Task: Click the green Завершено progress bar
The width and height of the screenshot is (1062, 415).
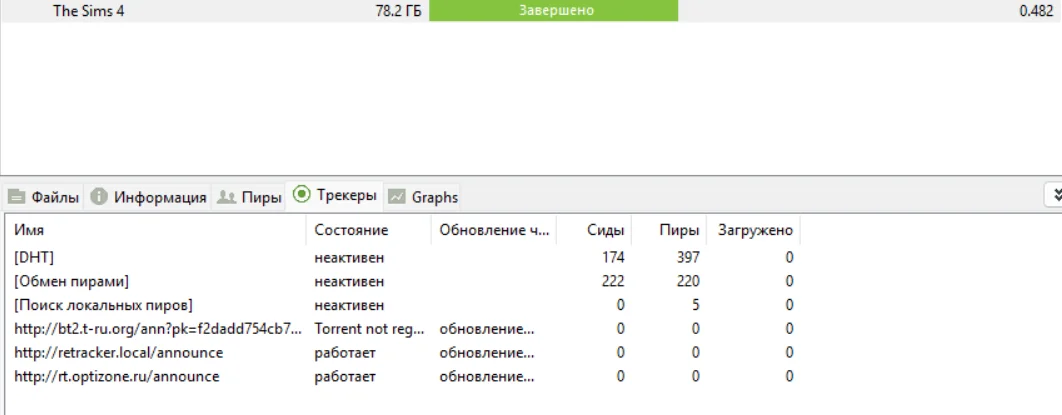Action: (x=553, y=11)
